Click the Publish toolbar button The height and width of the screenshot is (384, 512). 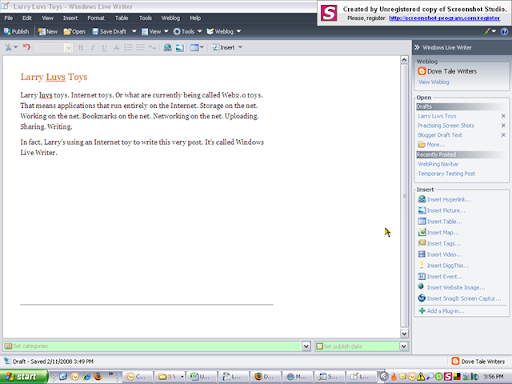[x=16, y=31]
